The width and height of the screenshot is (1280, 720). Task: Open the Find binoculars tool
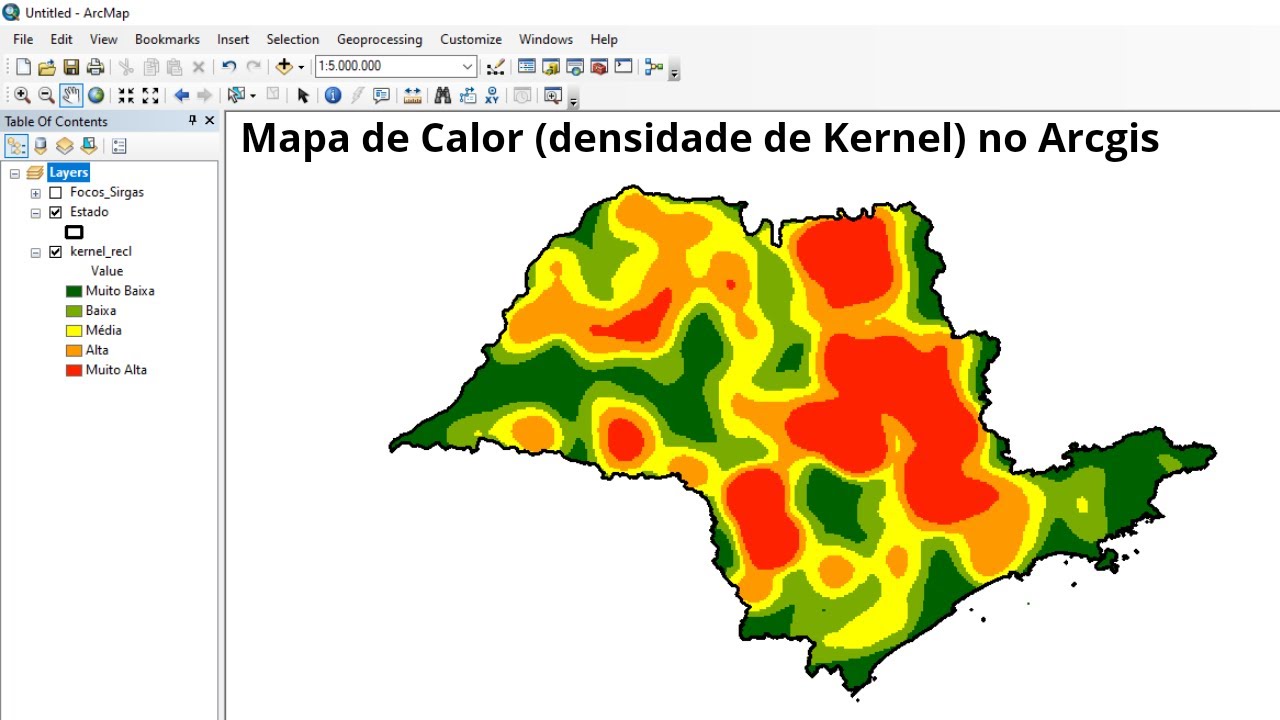coord(443,95)
